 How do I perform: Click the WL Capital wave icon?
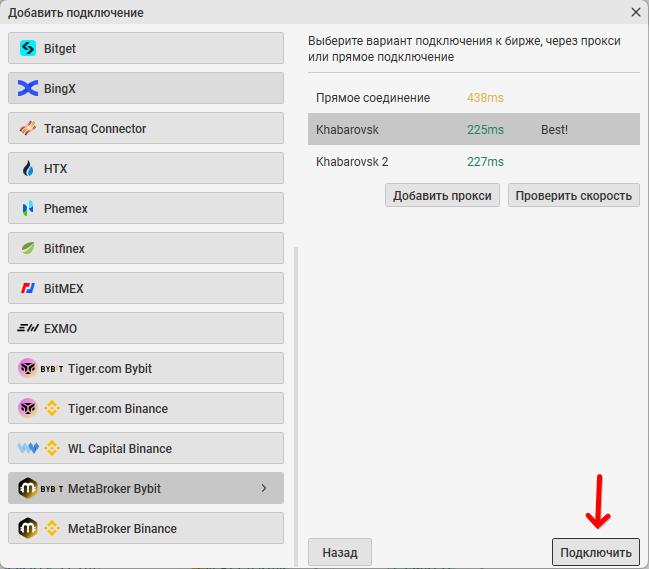pyautogui.click(x=28, y=448)
